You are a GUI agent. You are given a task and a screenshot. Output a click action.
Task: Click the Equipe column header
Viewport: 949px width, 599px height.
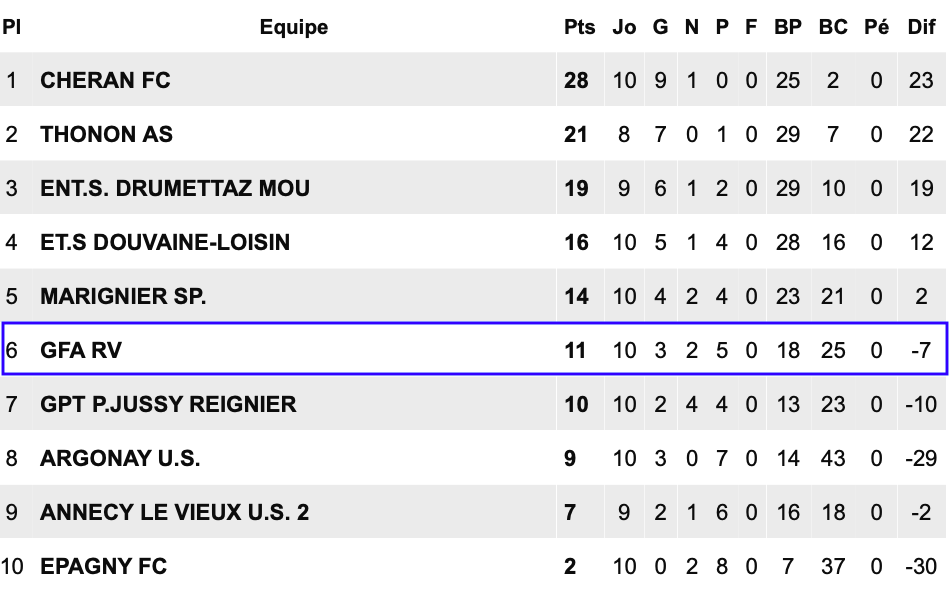pos(294,27)
